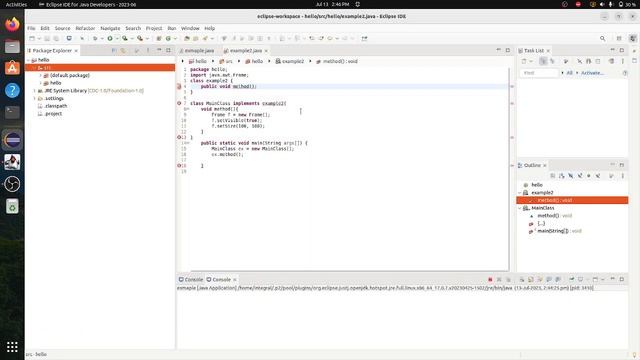Select .classpath file in Package Explorer
Screen dimensions: 640x360
56,106
